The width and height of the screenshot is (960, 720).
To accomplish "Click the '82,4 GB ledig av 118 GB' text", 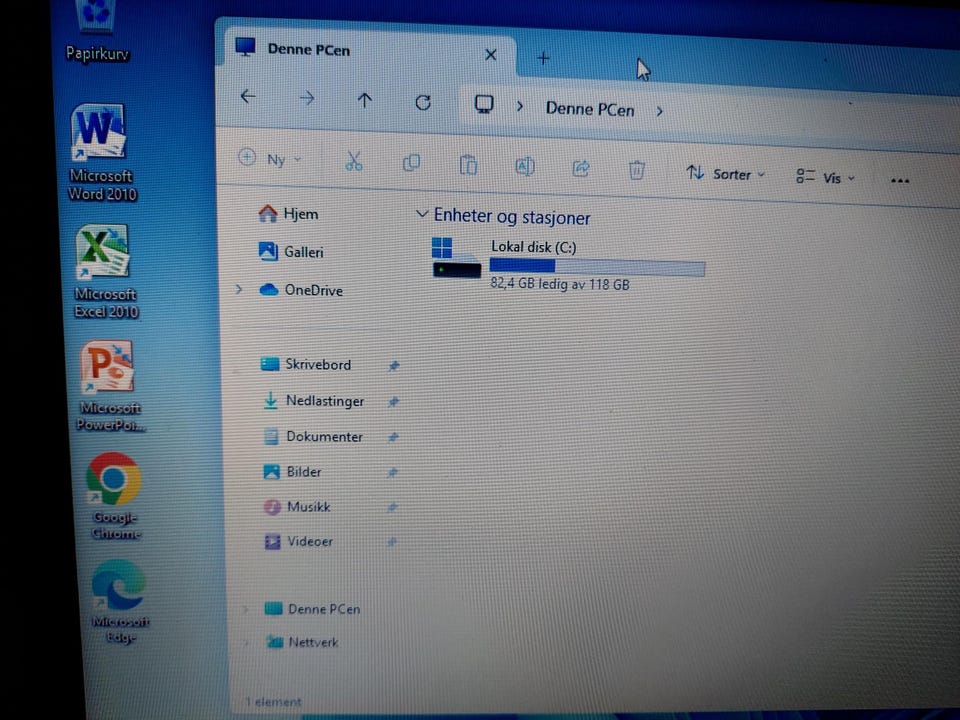I will click(560, 284).
